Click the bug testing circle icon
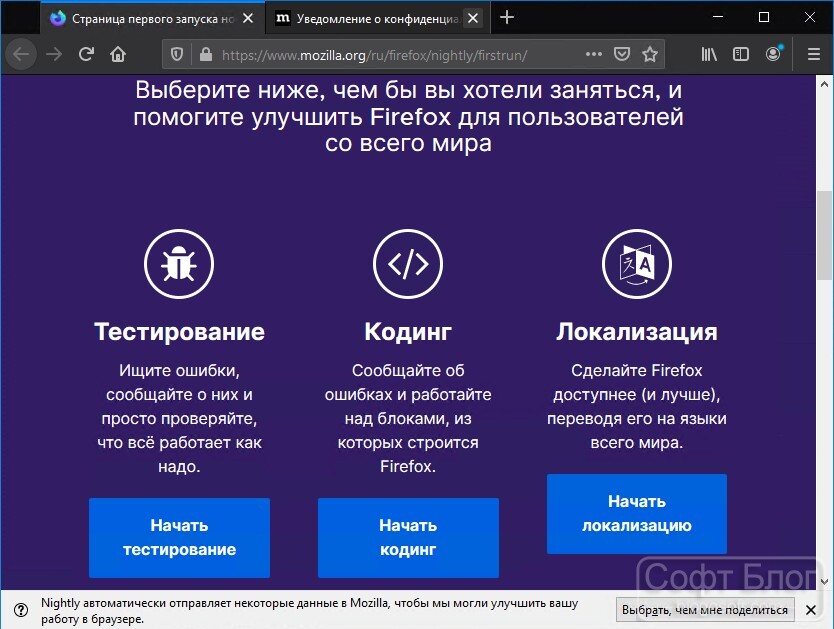This screenshot has height=629, width=834. [x=179, y=264]
